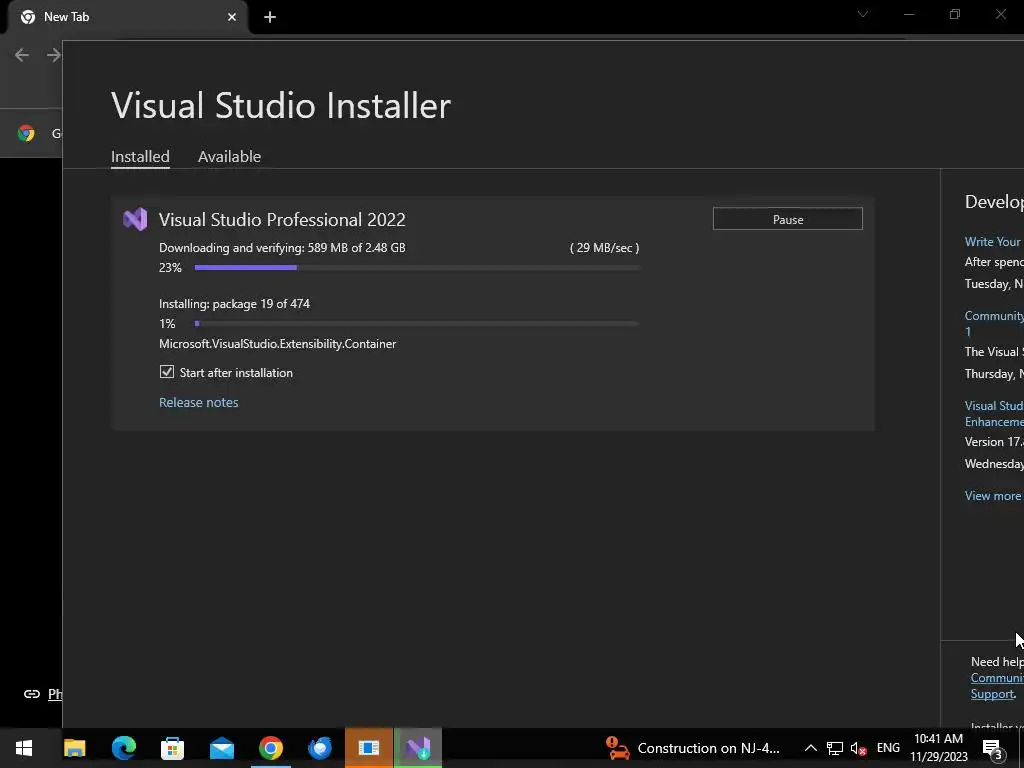The image size is (1024, 768).
Task: Open the Write Your news article link
Action: 993,242
